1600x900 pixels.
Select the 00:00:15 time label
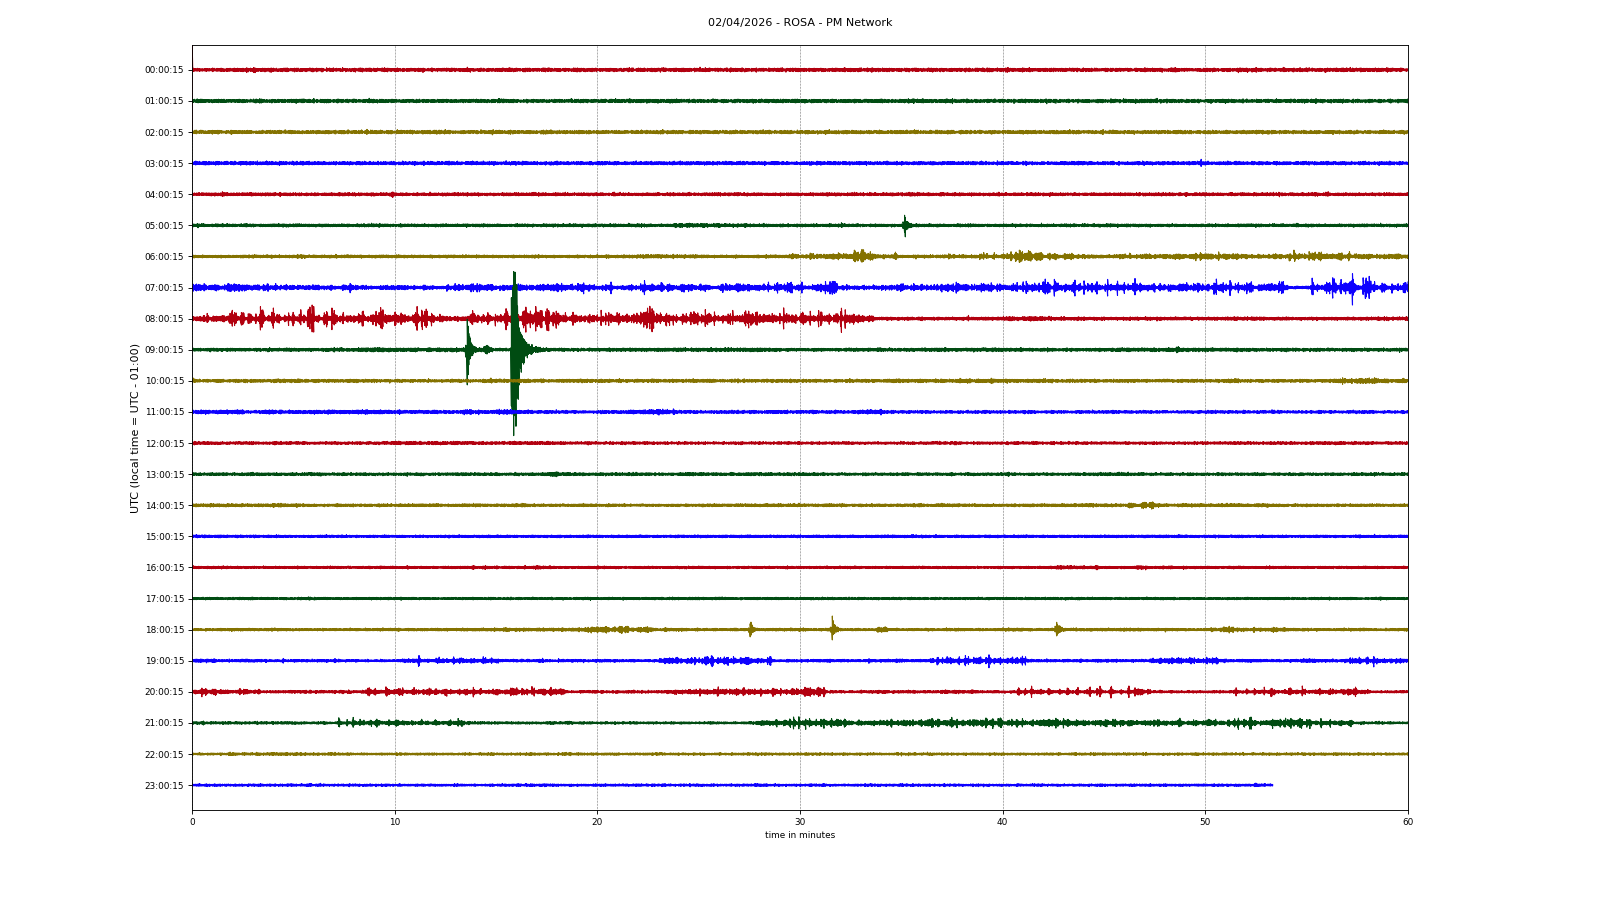(164, 70)
